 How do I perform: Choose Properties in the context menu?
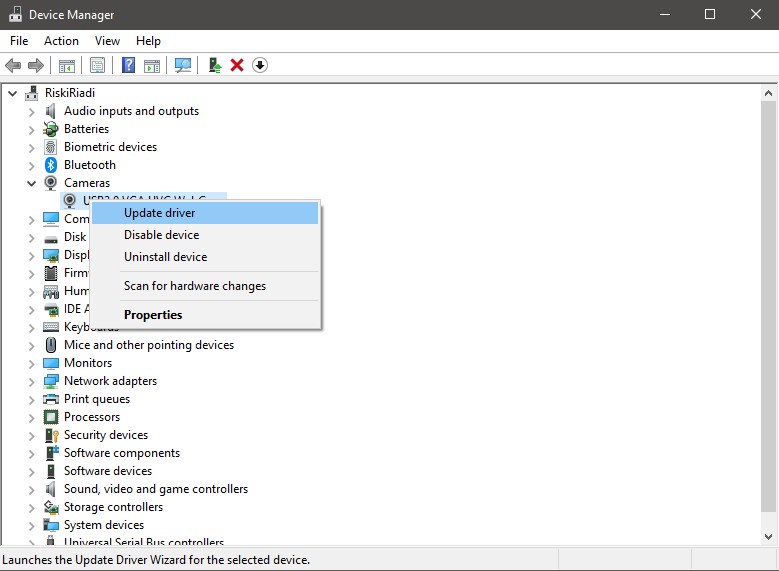205,315
